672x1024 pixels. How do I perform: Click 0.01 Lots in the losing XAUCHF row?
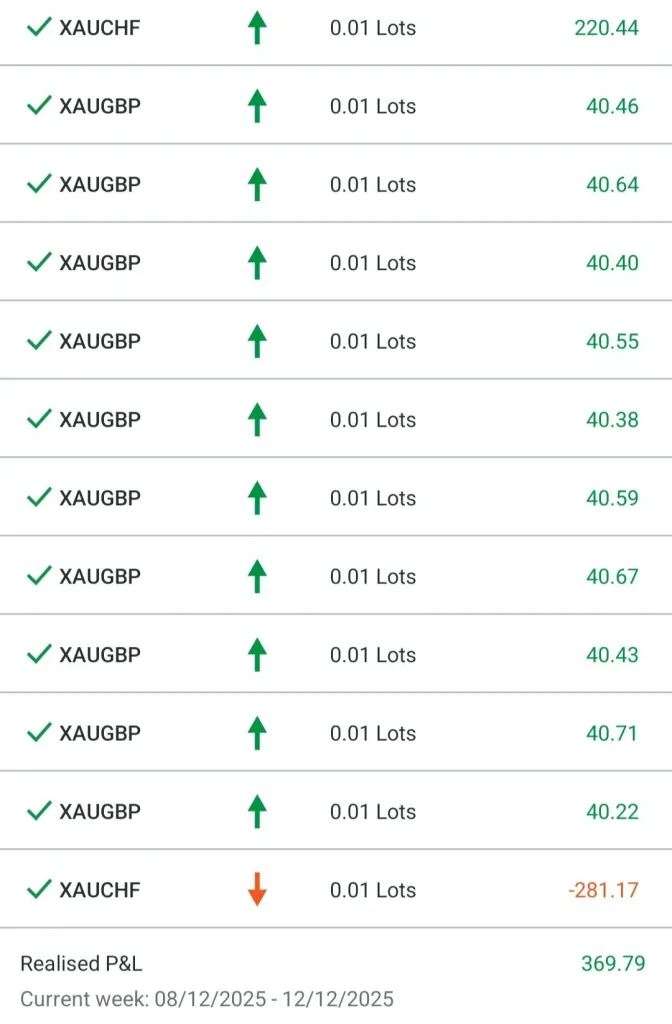coord(373,890)
